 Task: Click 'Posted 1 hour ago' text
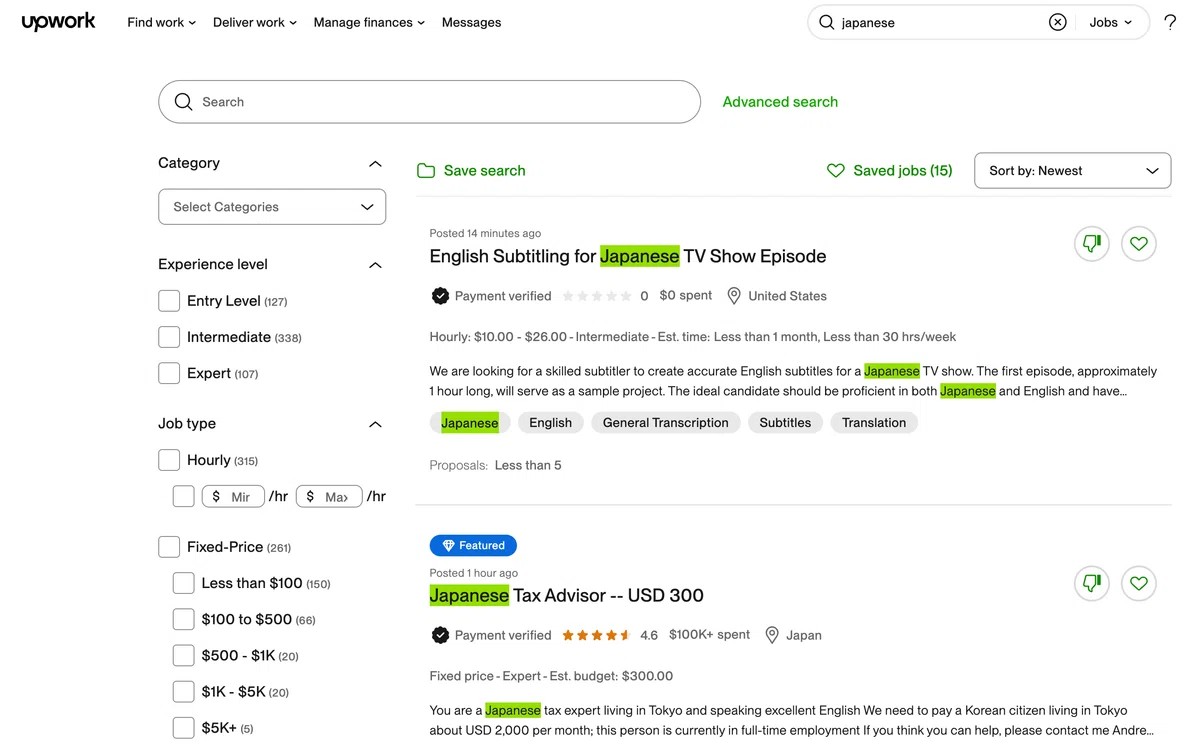tap(474, 573)
